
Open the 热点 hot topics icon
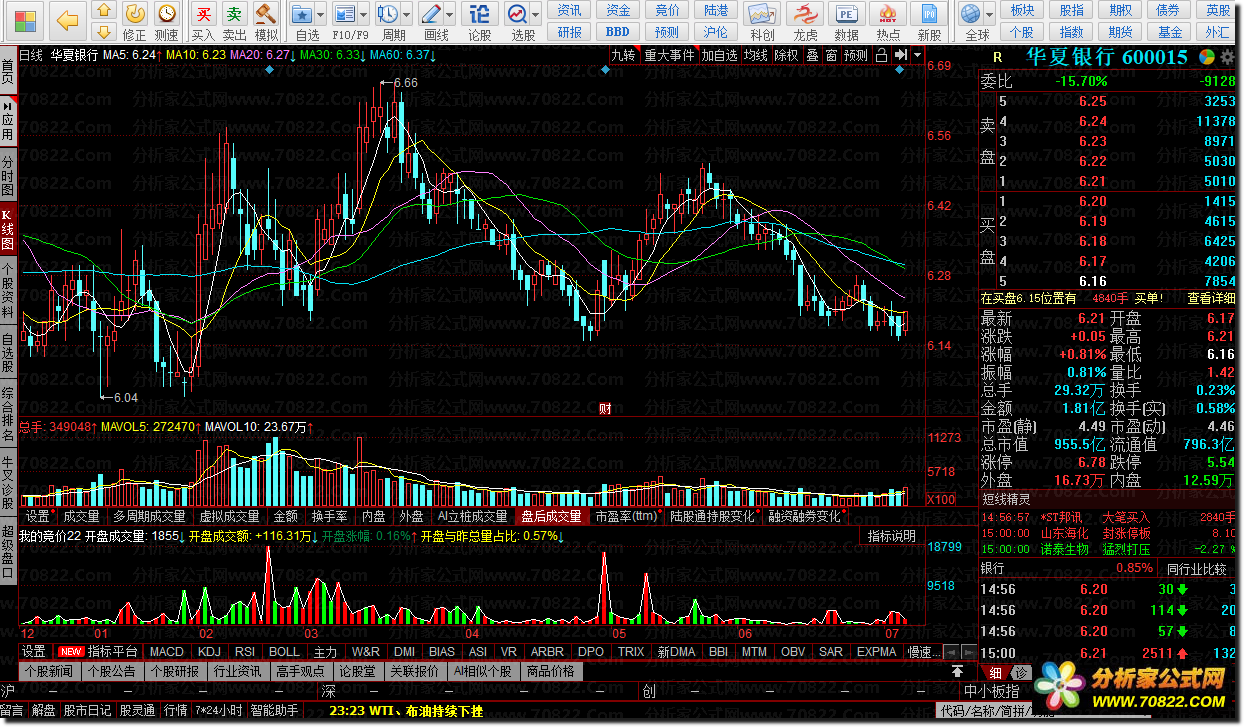point(887,14)
